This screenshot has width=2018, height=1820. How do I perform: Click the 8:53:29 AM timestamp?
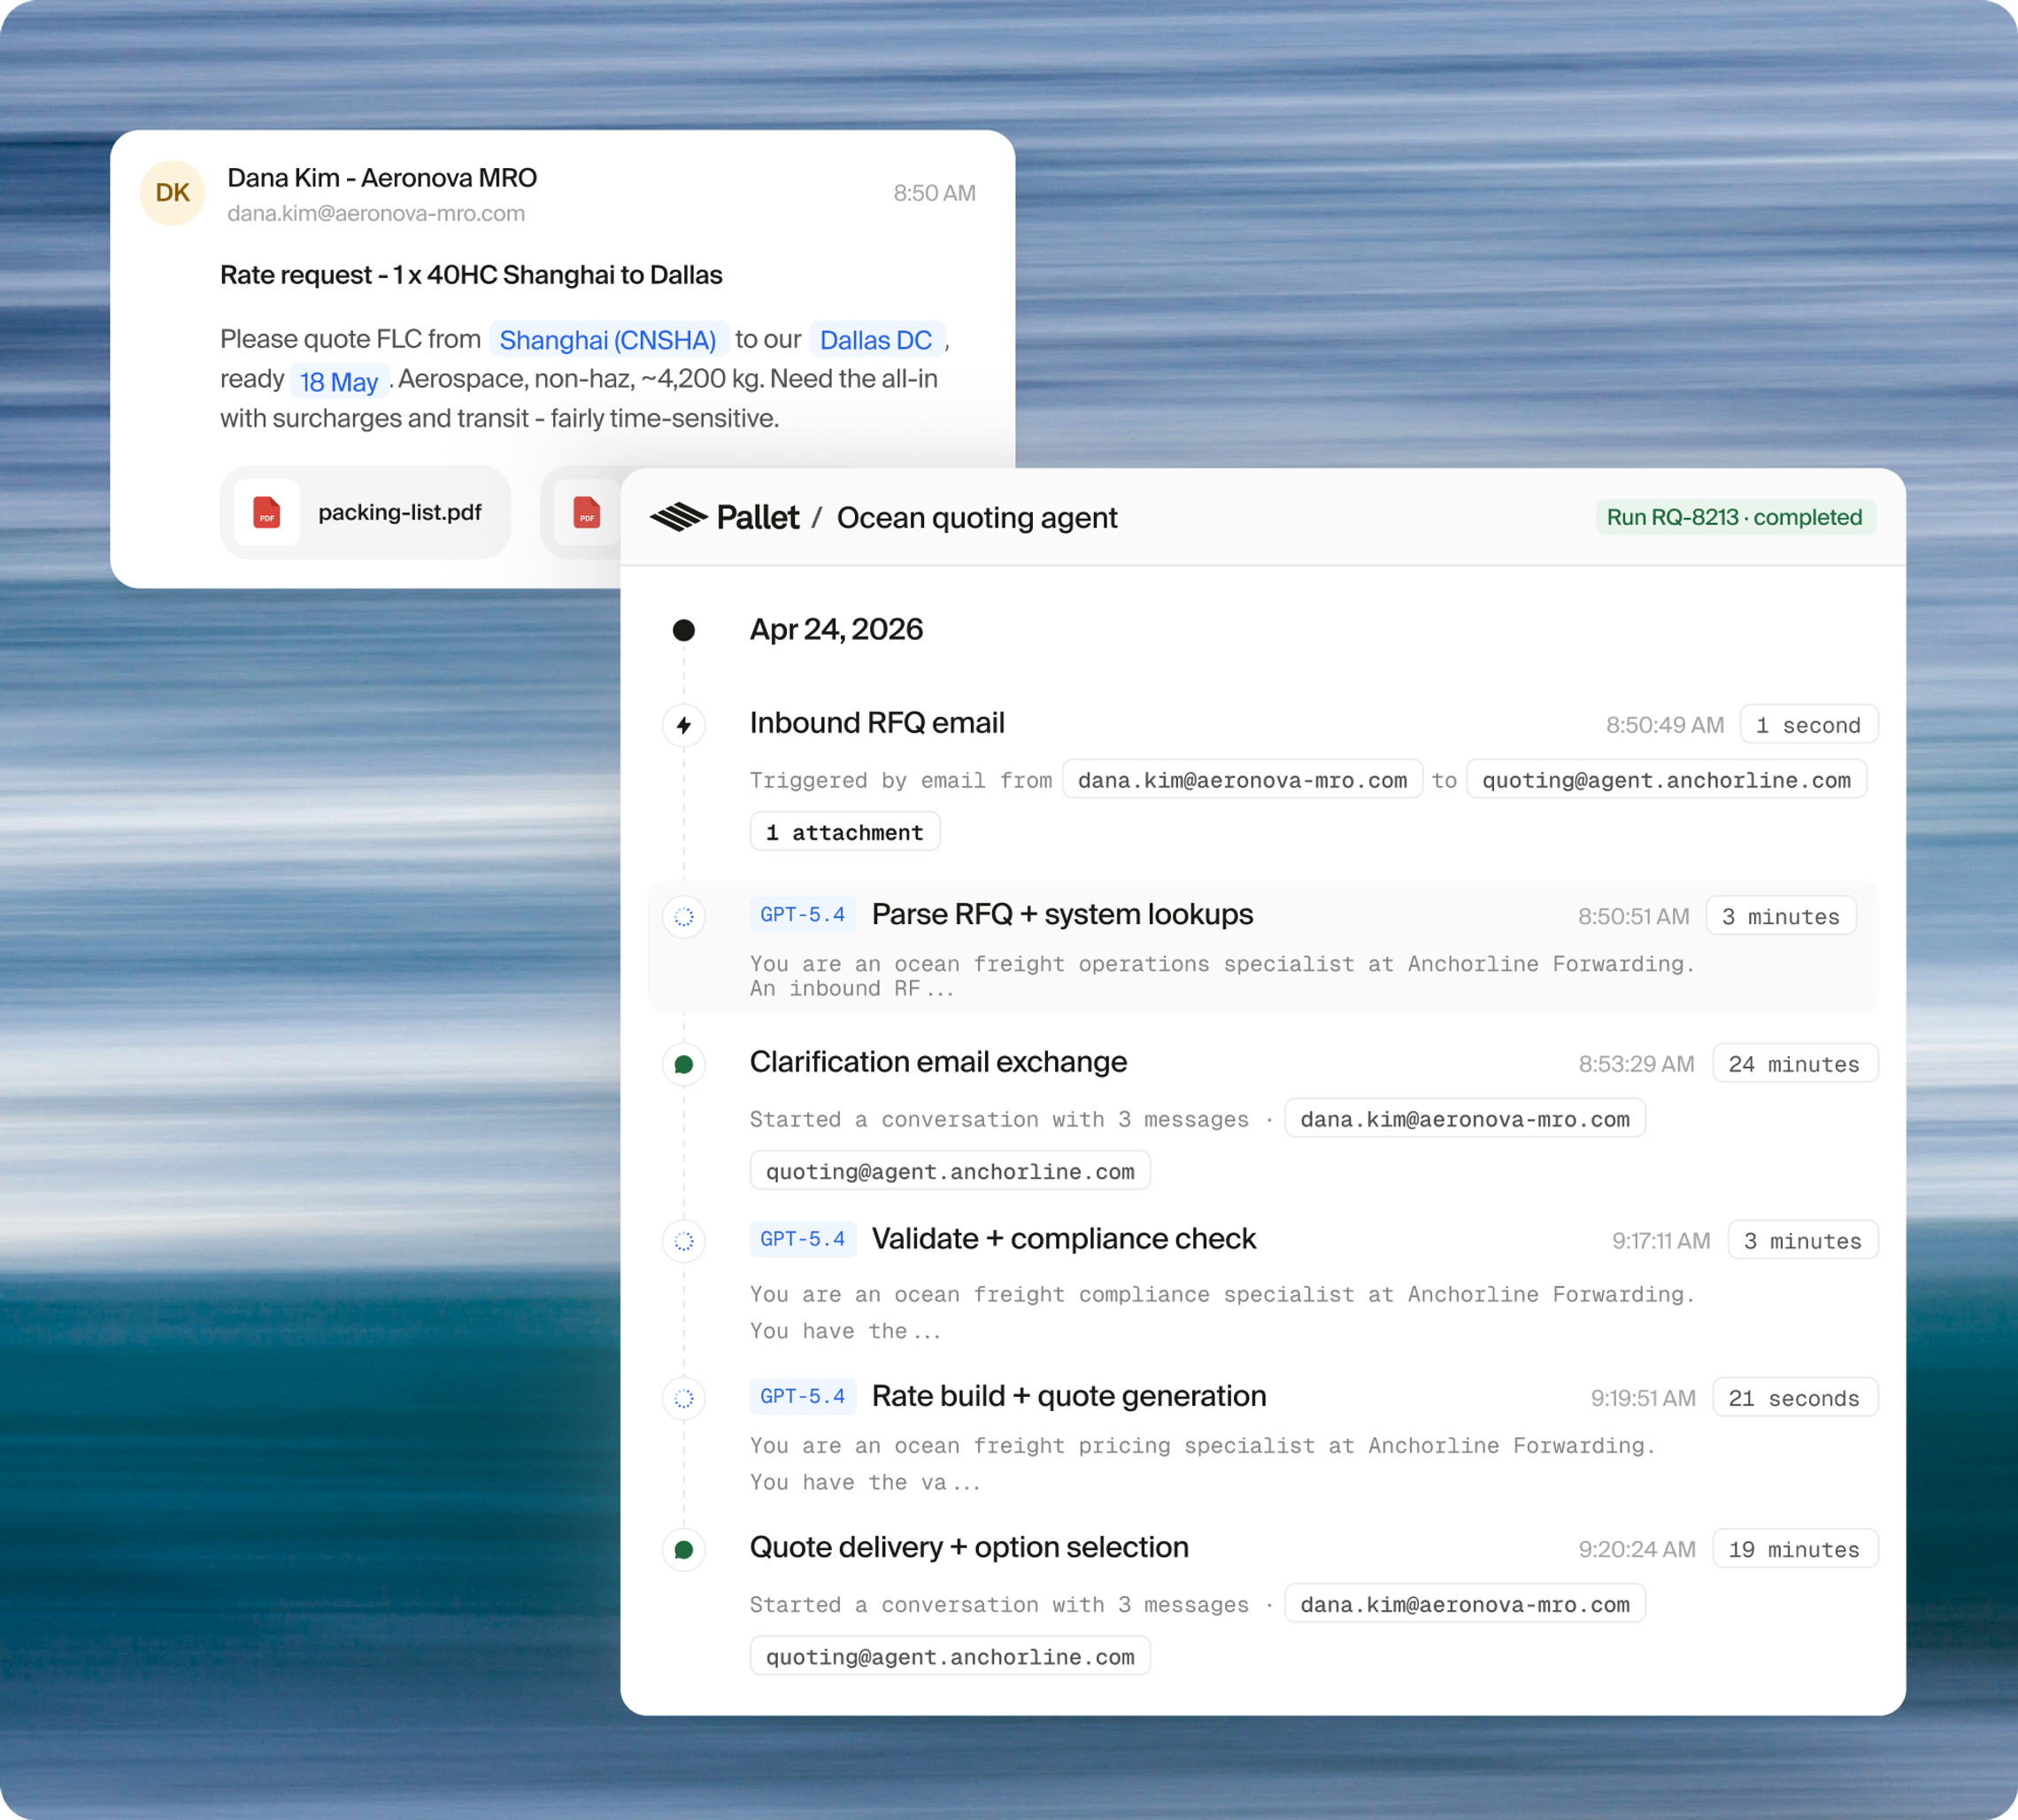1636,1064
